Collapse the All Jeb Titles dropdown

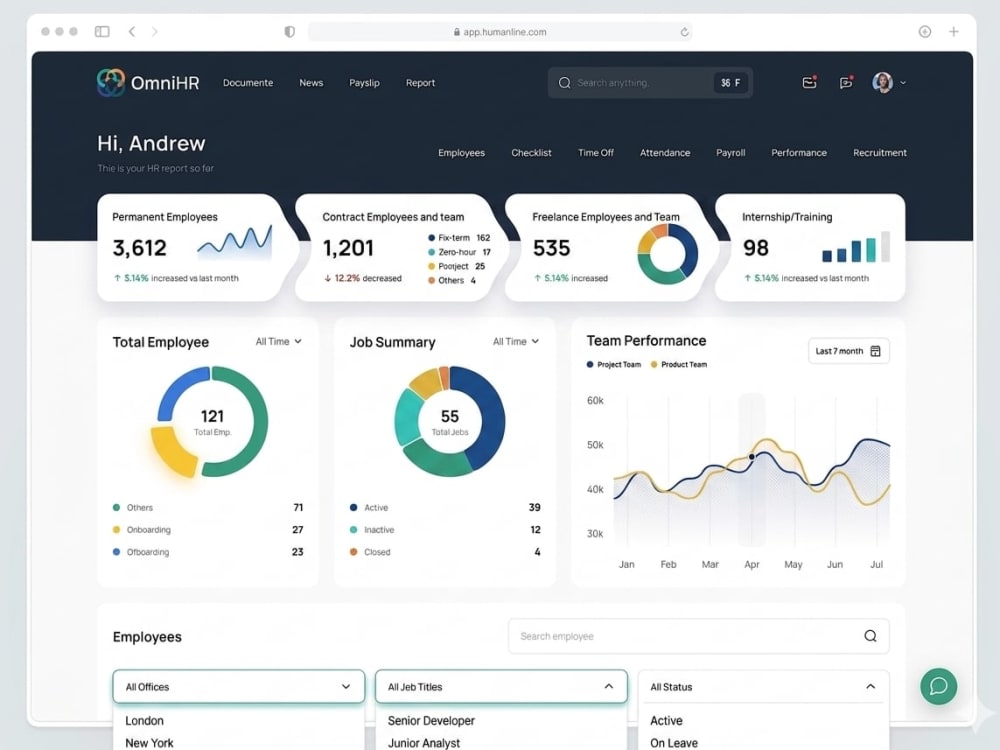click(x=501, y=687)
